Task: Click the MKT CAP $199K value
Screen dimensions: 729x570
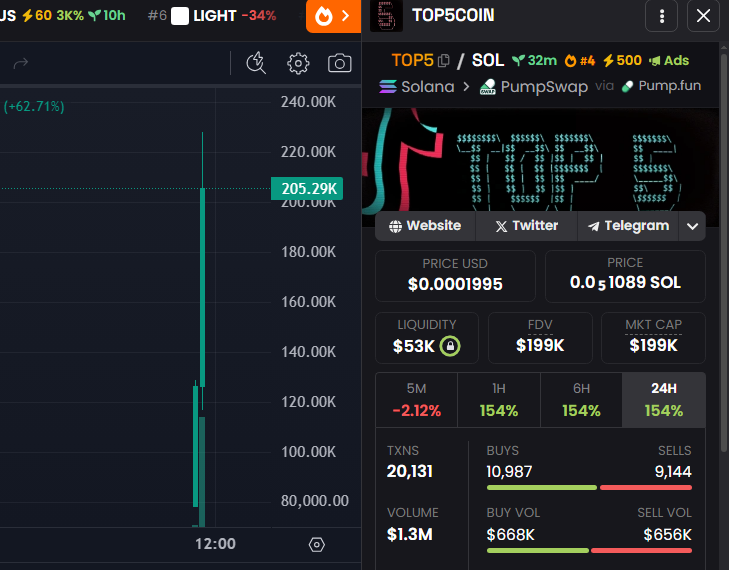Action: tap(653, 345)
